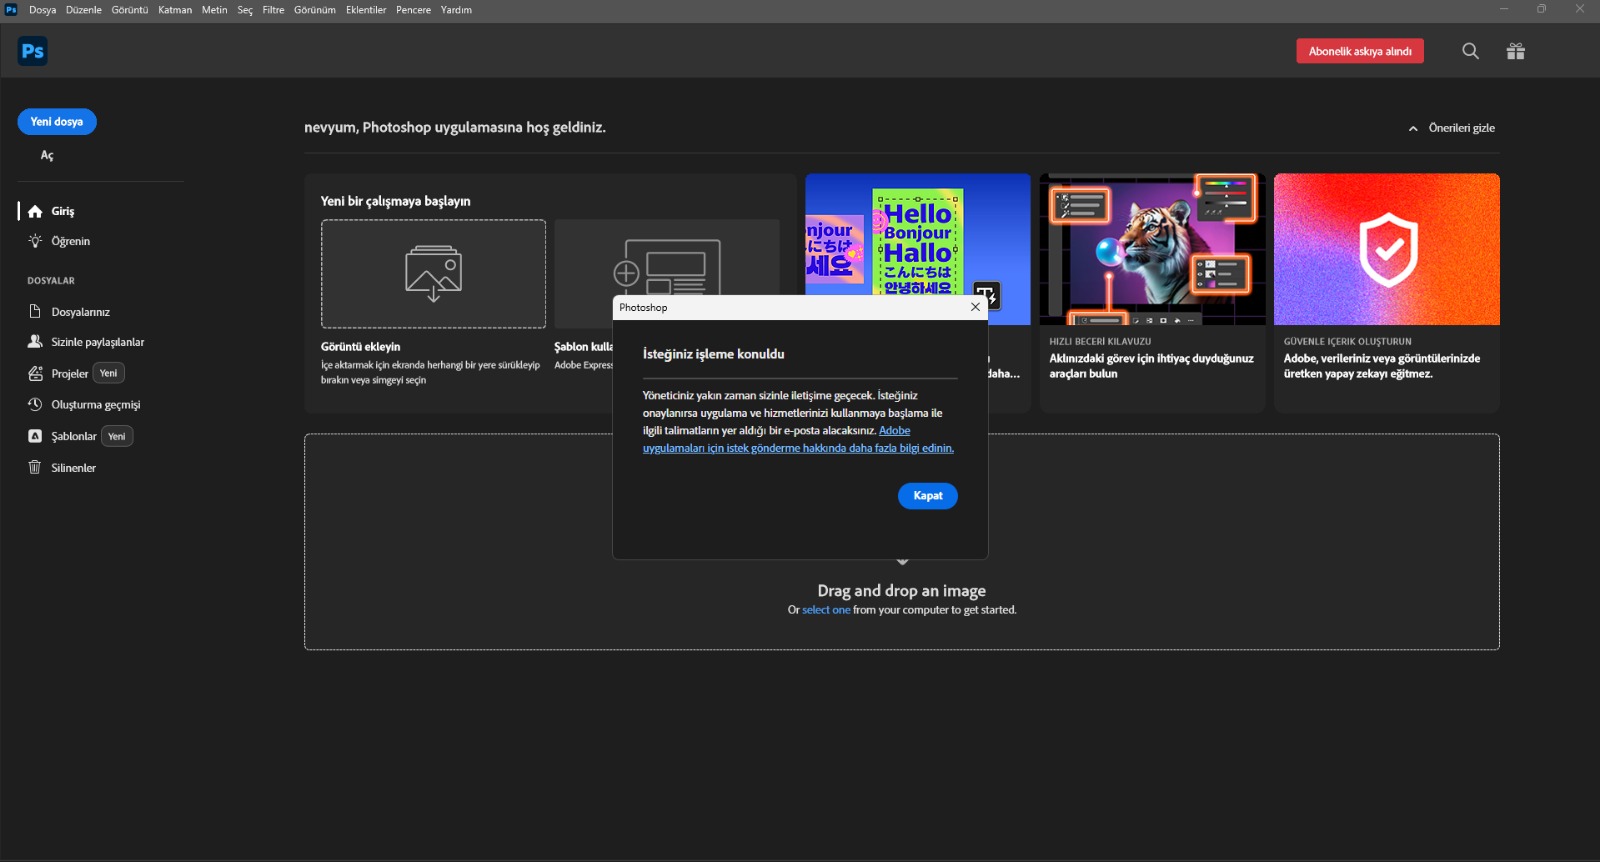This screenshot has height=862, width=1600.
Task: Open the Katman menu
Action: click(175, 10)
